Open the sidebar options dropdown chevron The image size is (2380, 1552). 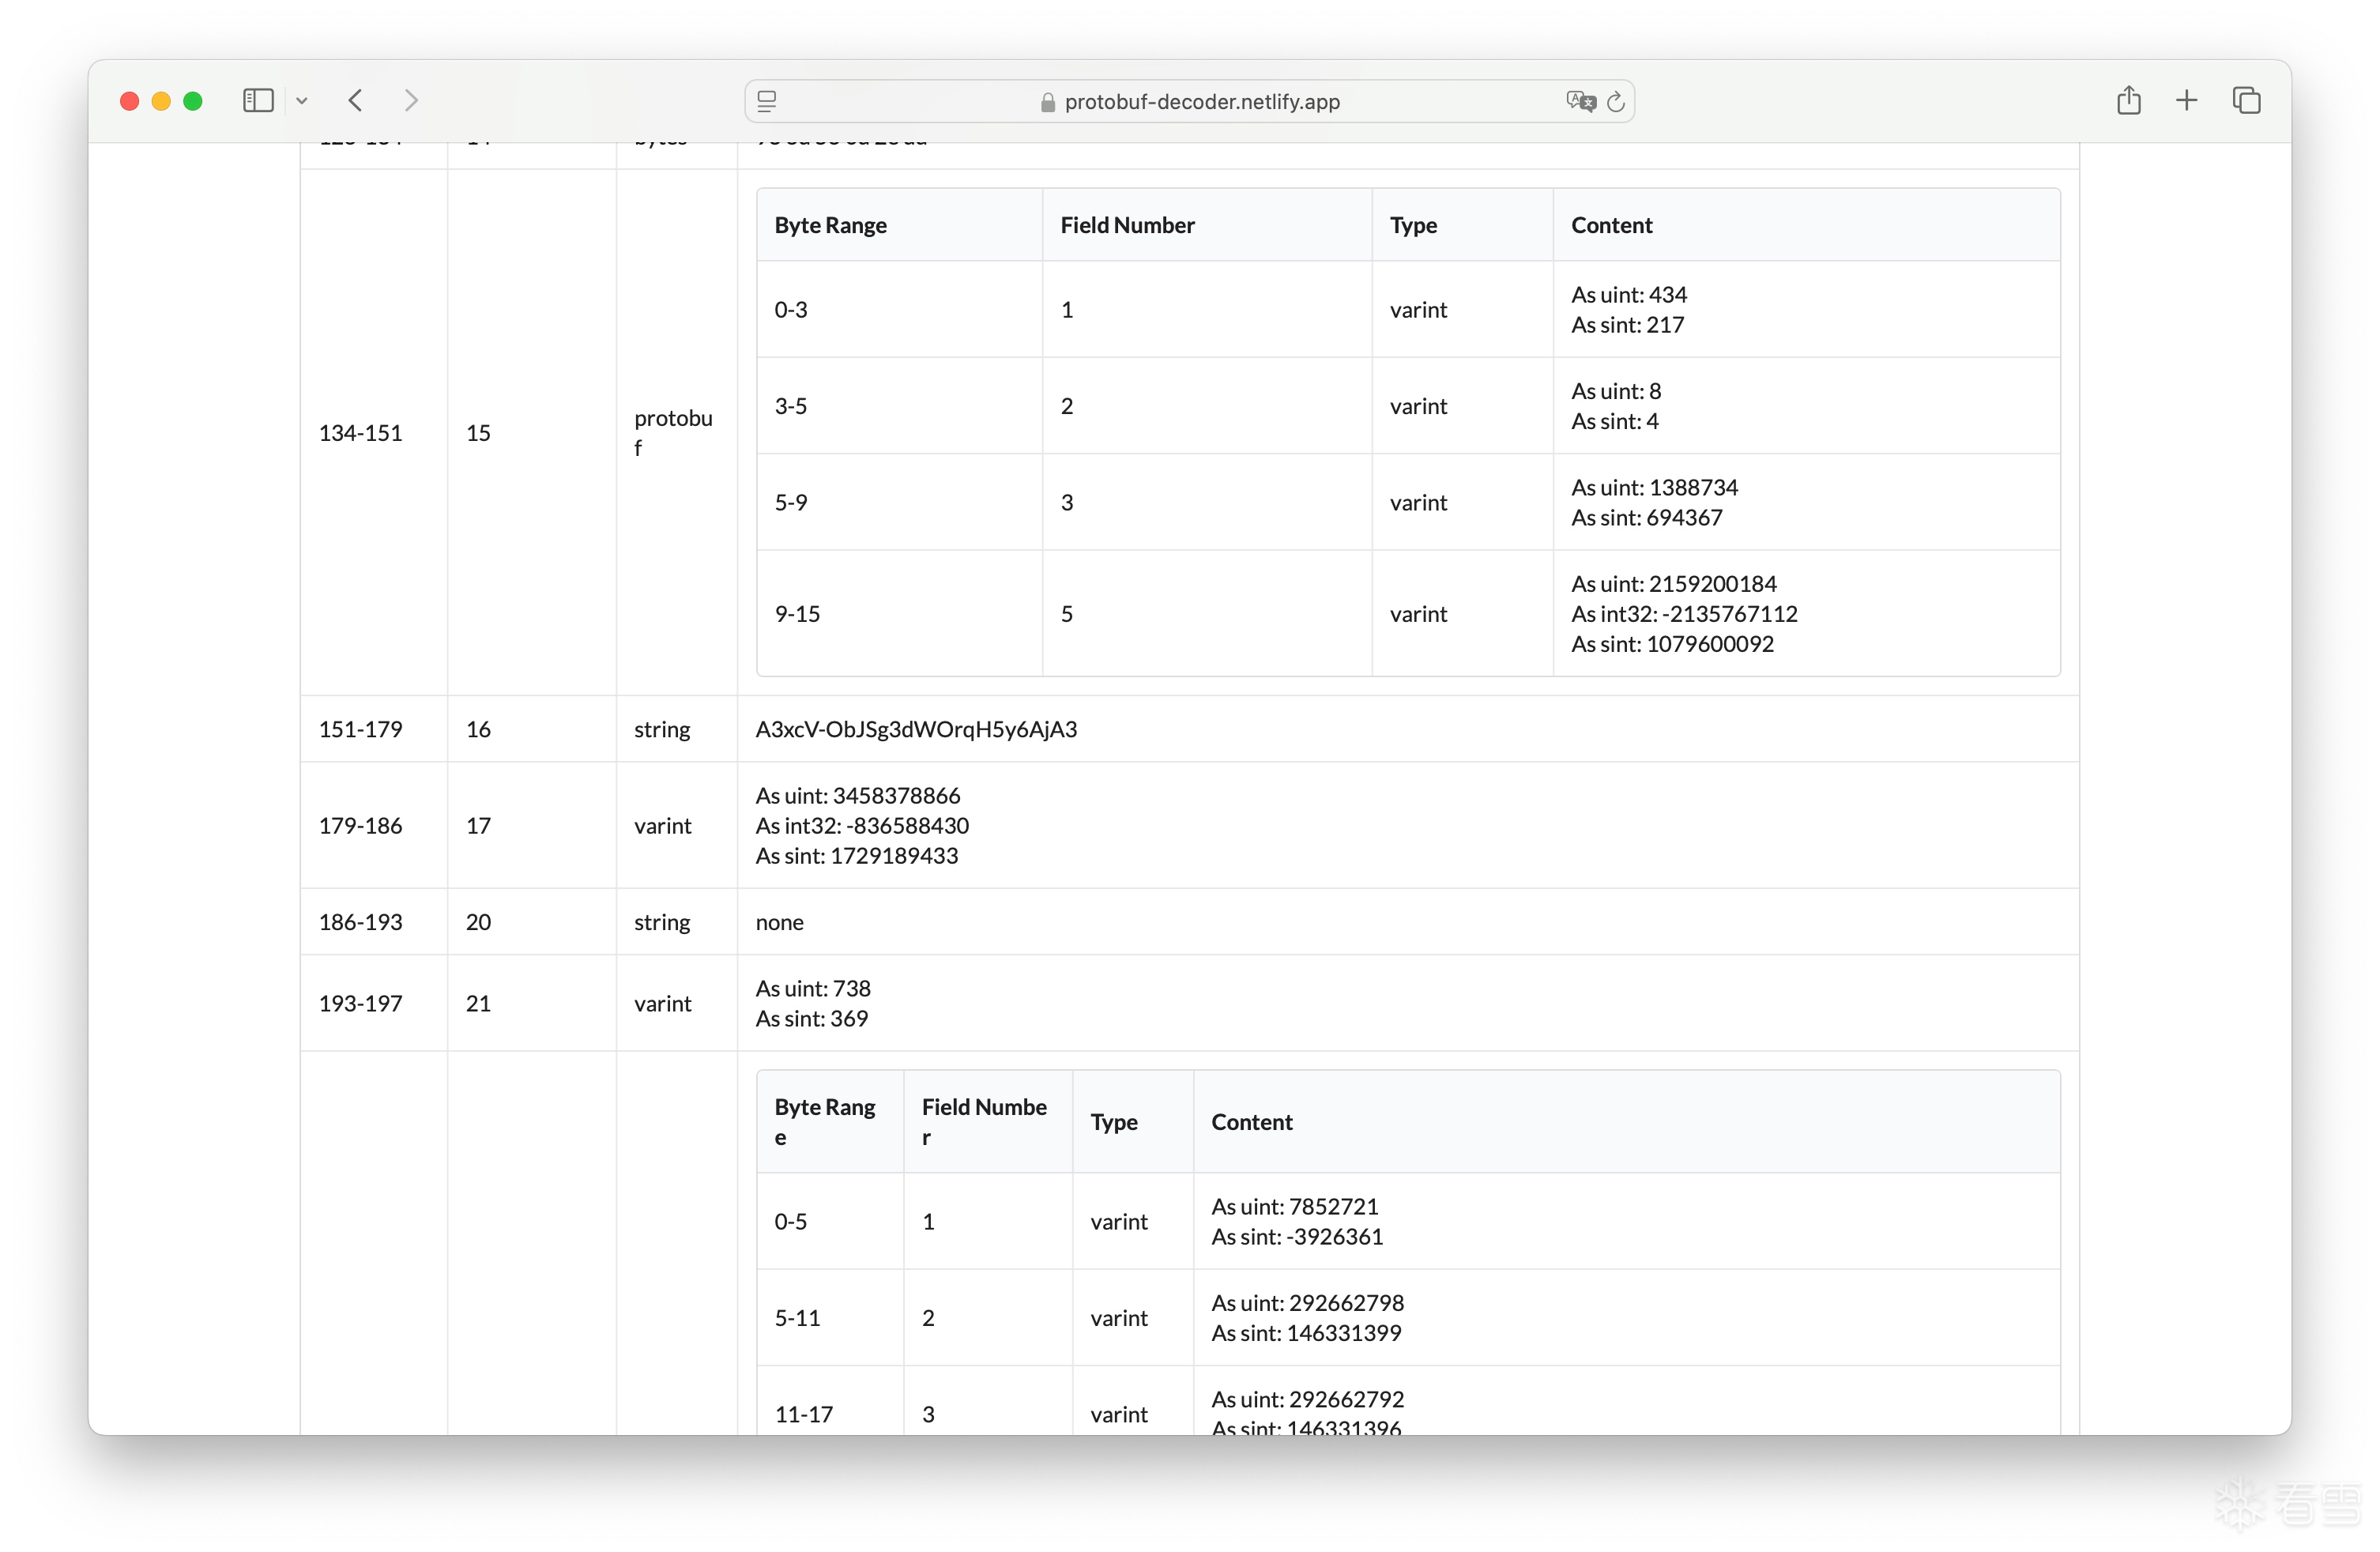pos(301,101)
